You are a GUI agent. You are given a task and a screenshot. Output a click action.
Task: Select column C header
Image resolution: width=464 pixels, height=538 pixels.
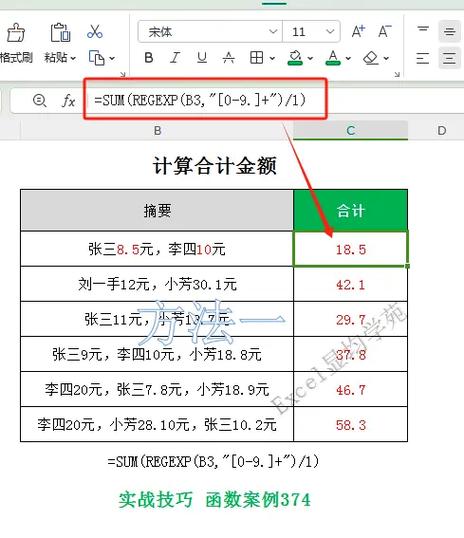[350, 131]
